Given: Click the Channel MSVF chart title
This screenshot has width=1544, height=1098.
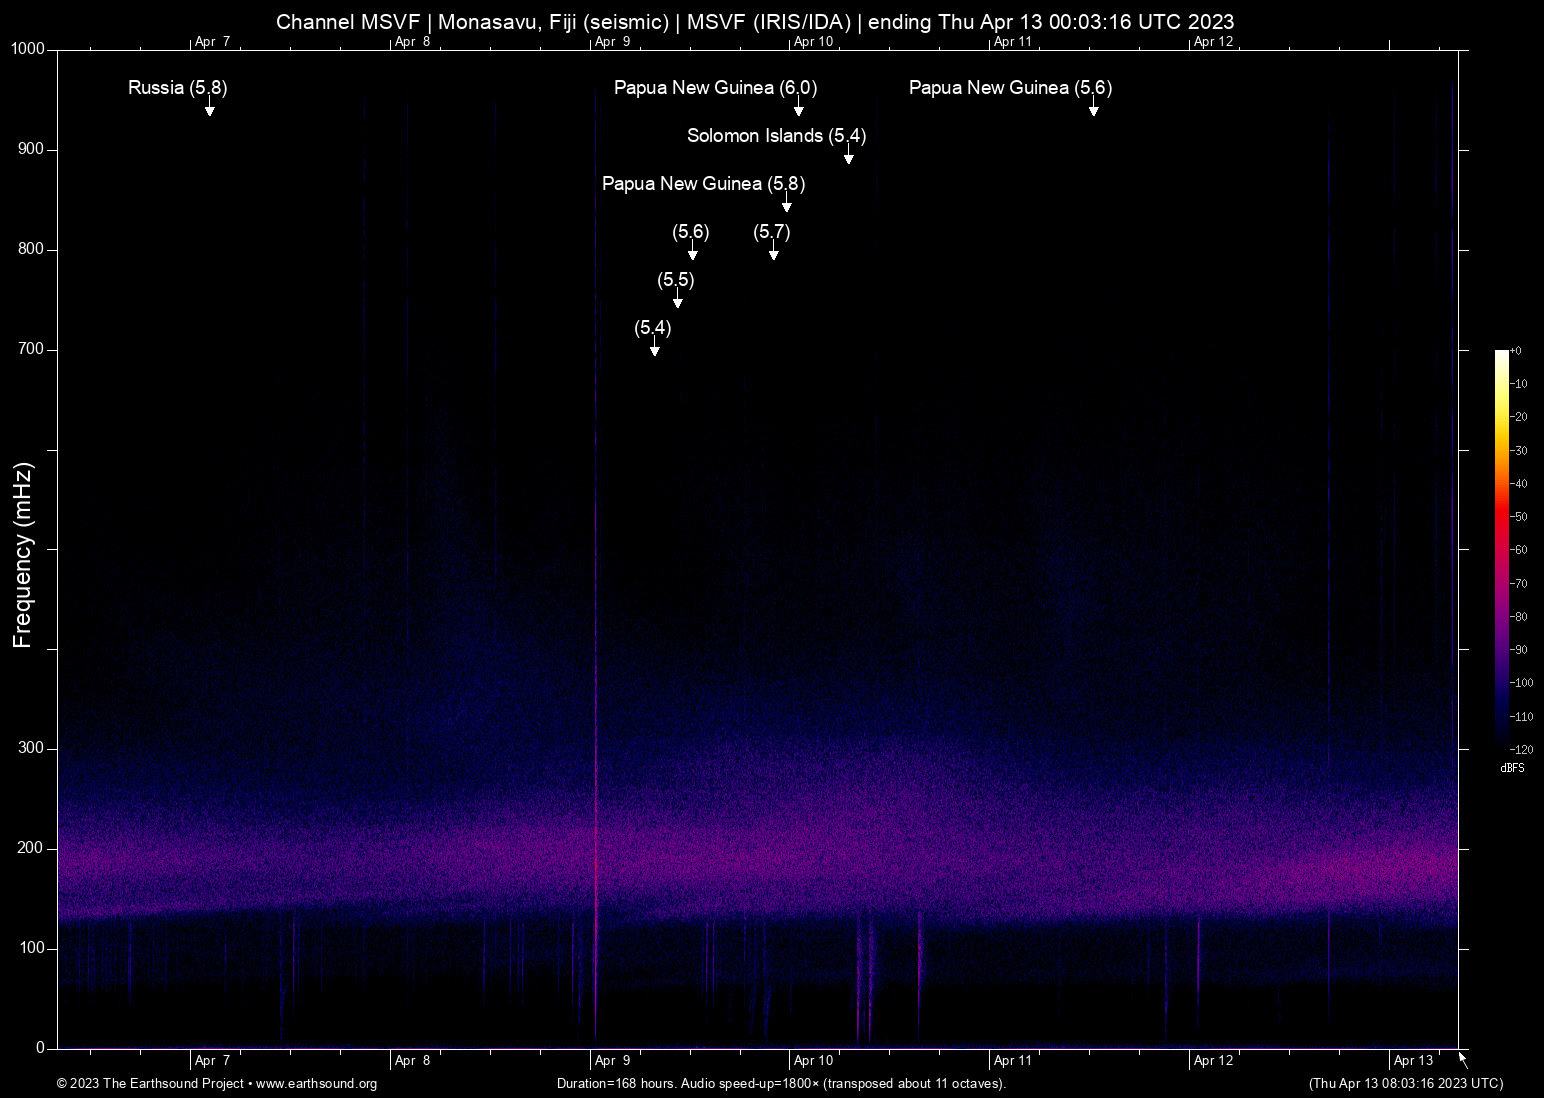Looking at the screenshot, I should pos(755,21).
